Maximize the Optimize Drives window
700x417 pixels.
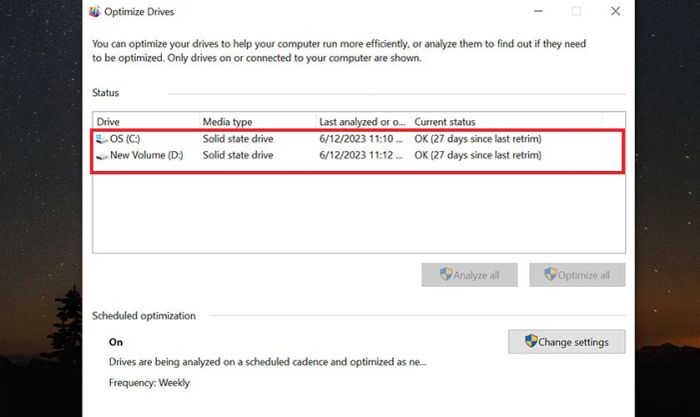(x=576, y=12)
